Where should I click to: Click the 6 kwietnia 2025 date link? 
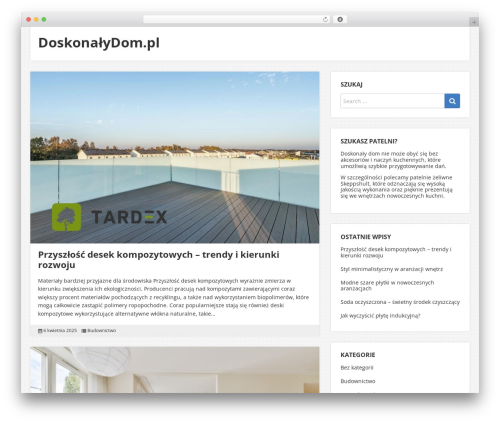click(x=60, y=331)
